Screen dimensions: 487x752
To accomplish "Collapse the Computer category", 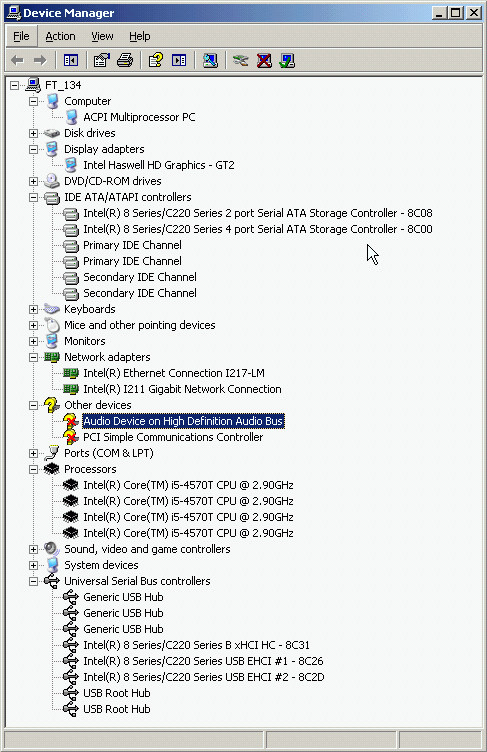I will click(33, 101).
